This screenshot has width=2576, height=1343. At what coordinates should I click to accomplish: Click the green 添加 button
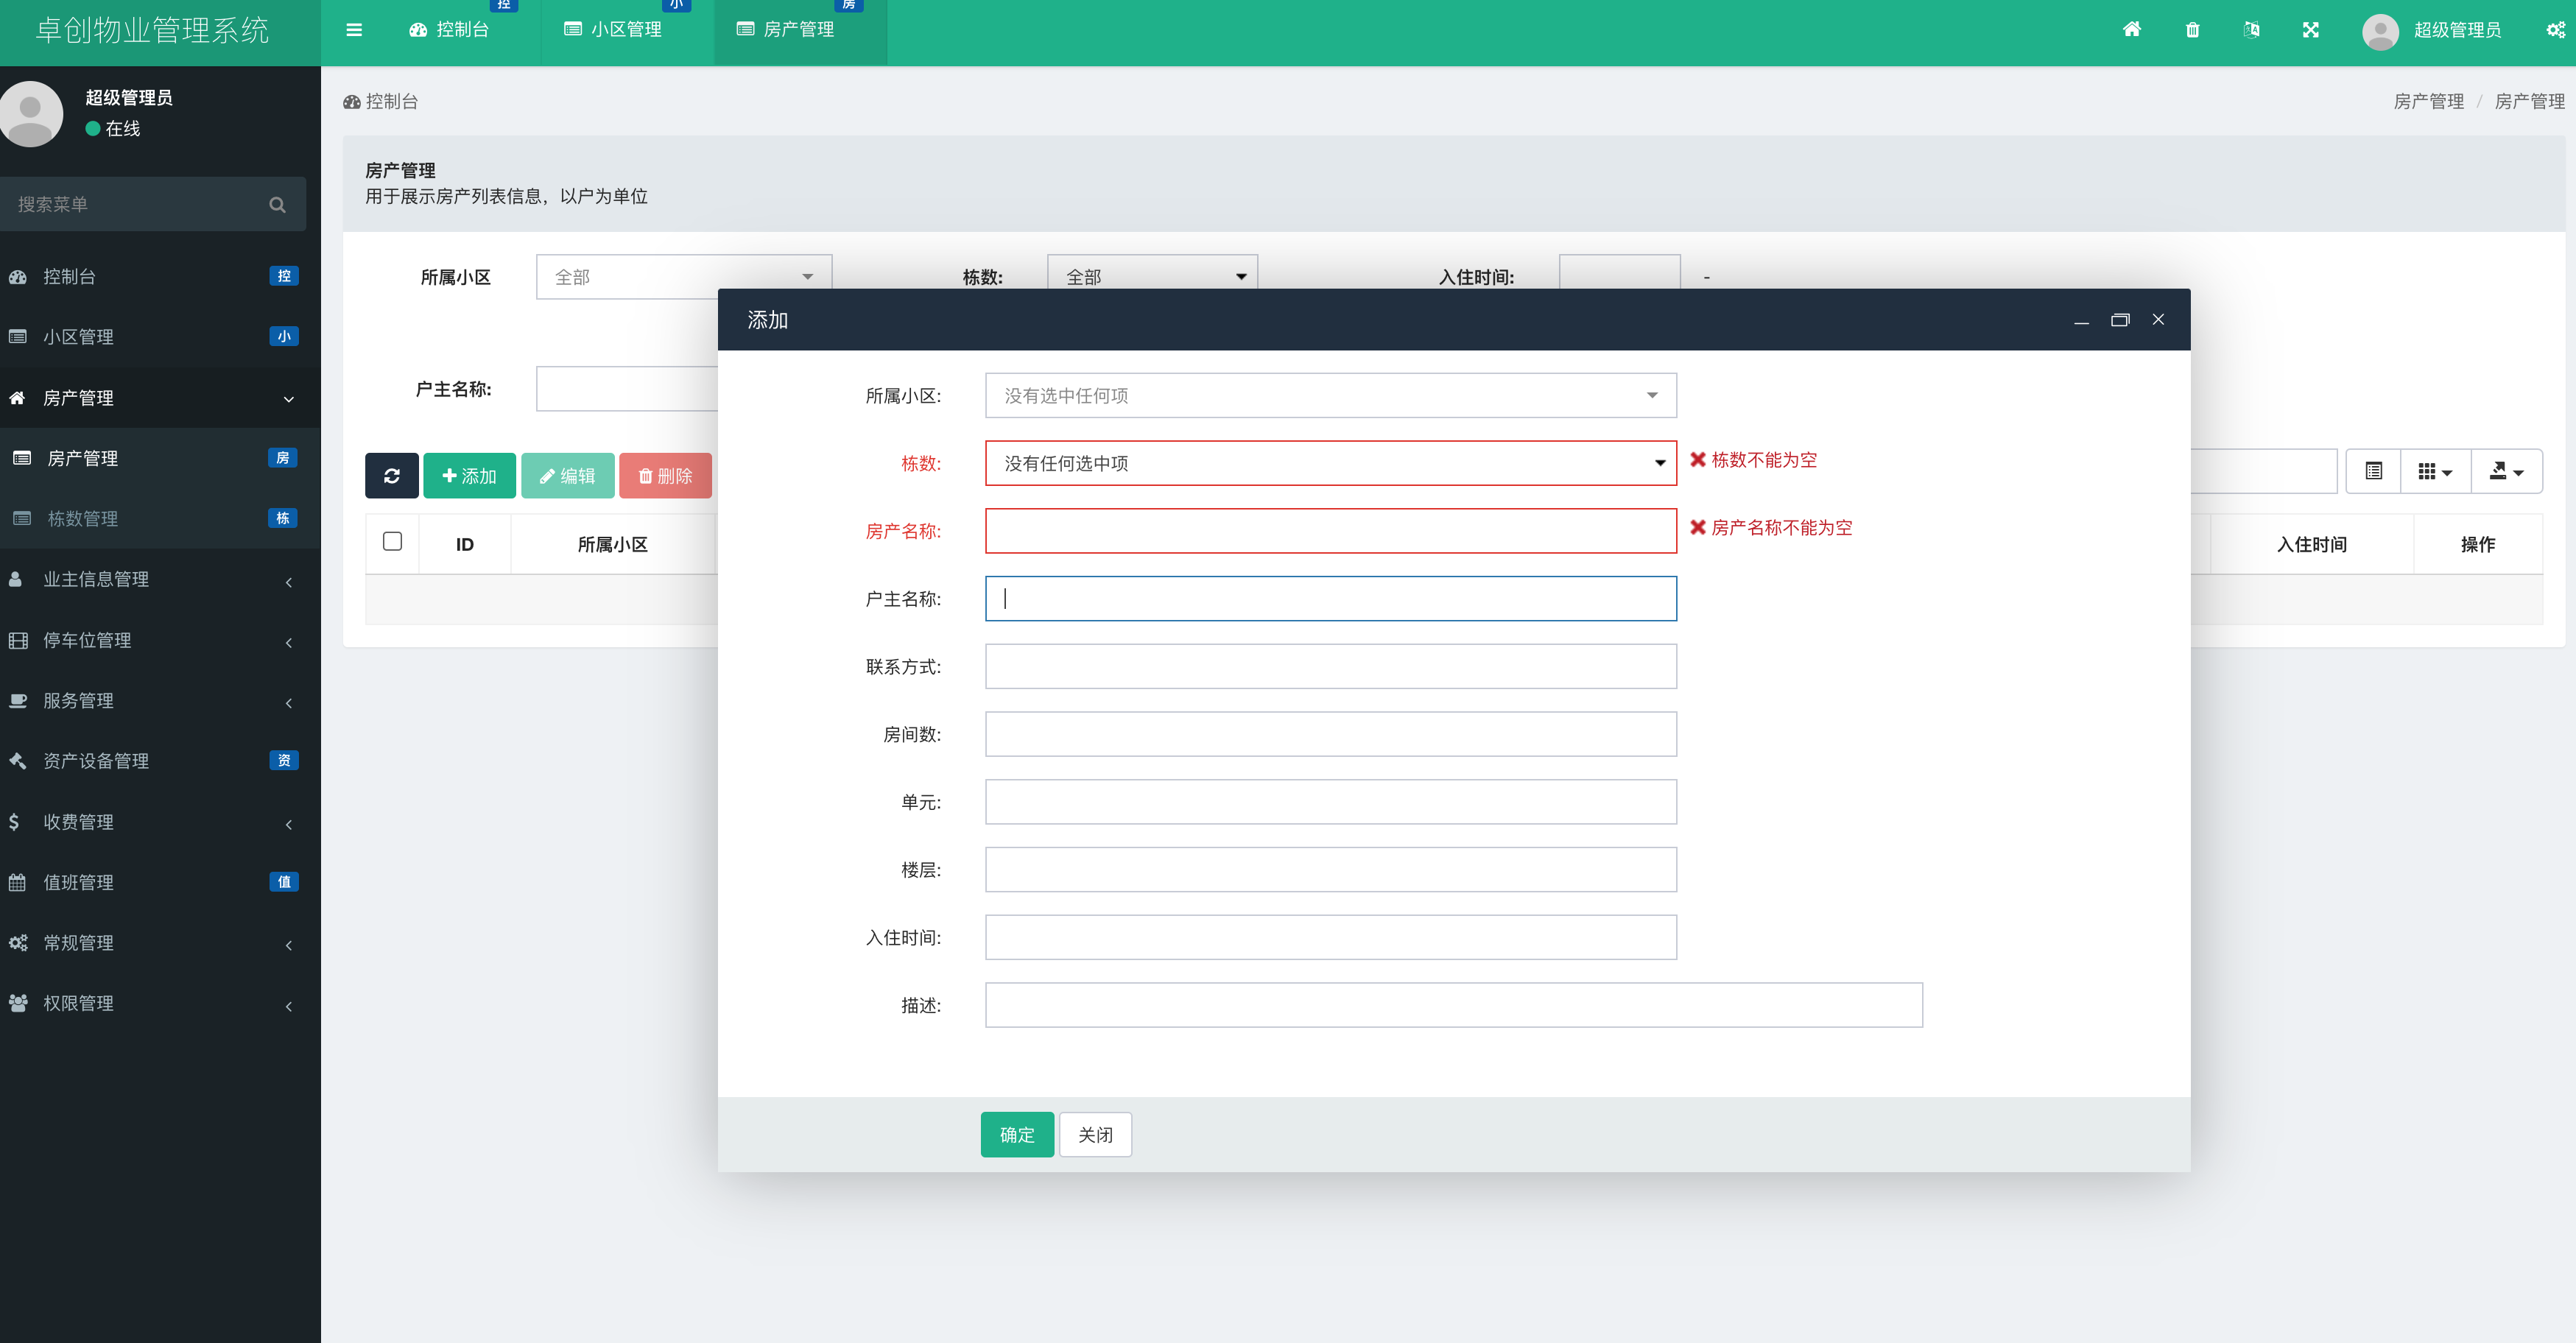click(469, 476)
